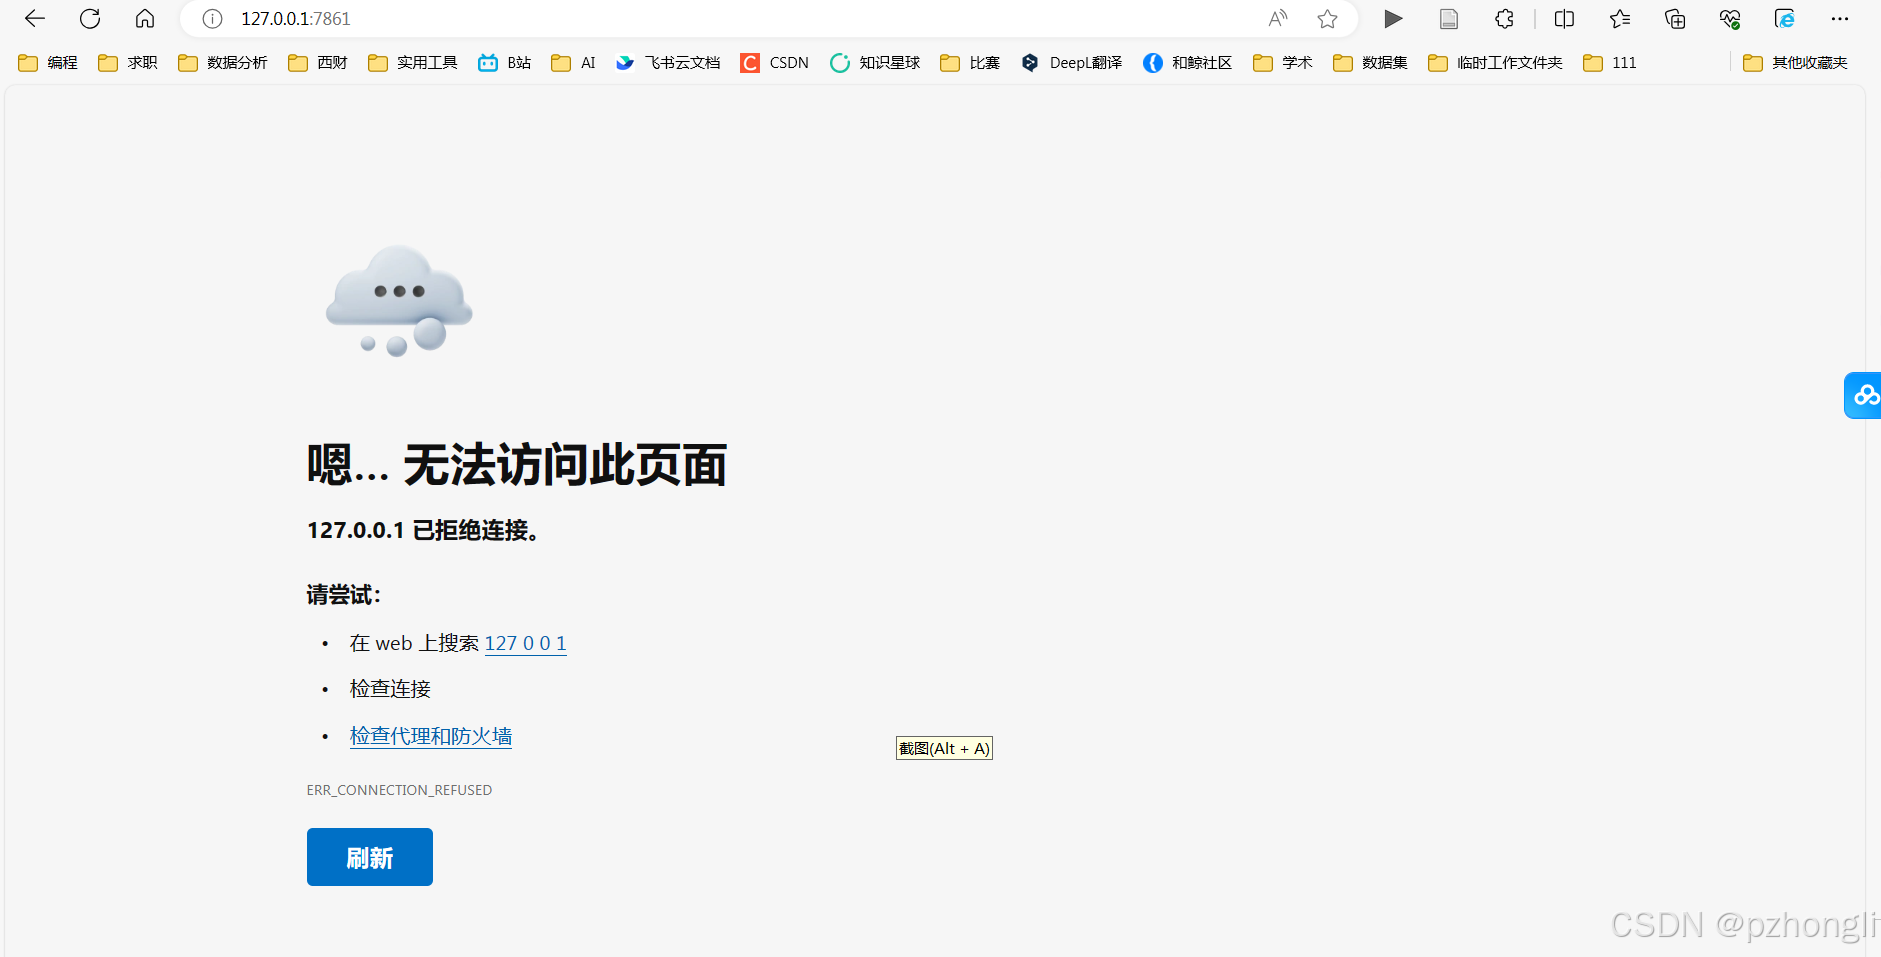
Task: Open the favorites list star icon
Action: [x=1620, y=18]
